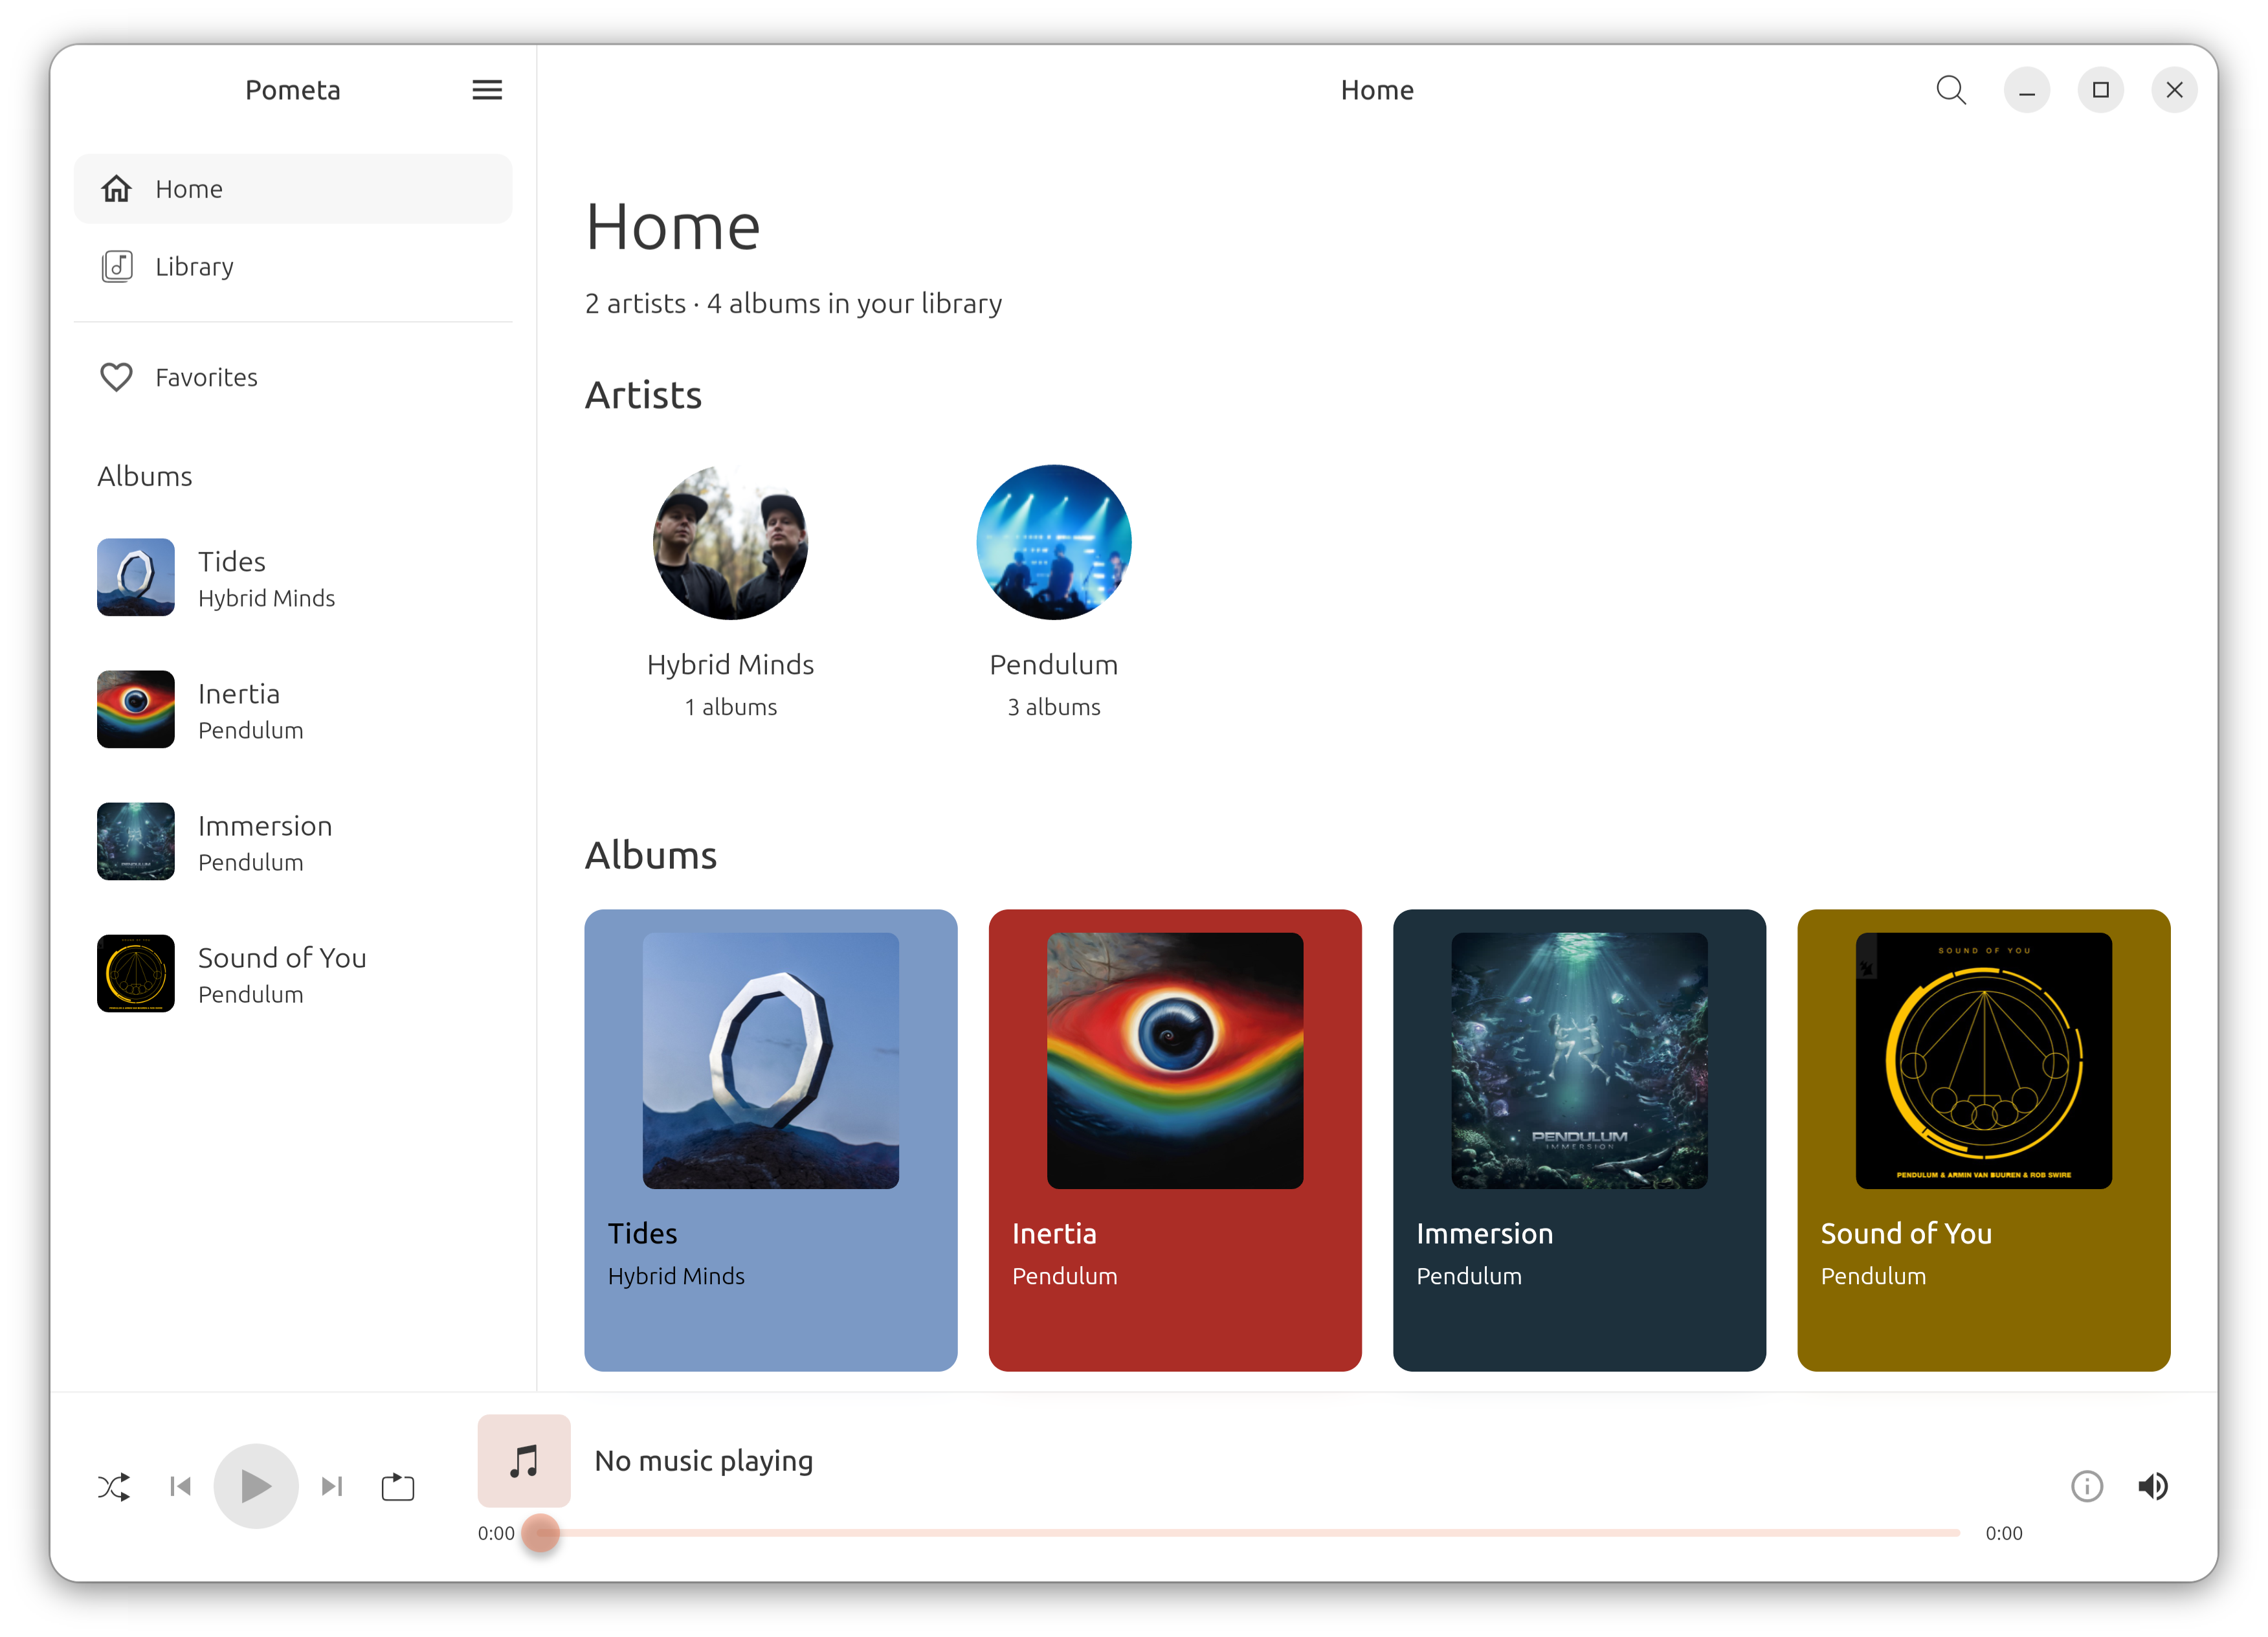Click the No music playing label

[x=704, y=1461]
